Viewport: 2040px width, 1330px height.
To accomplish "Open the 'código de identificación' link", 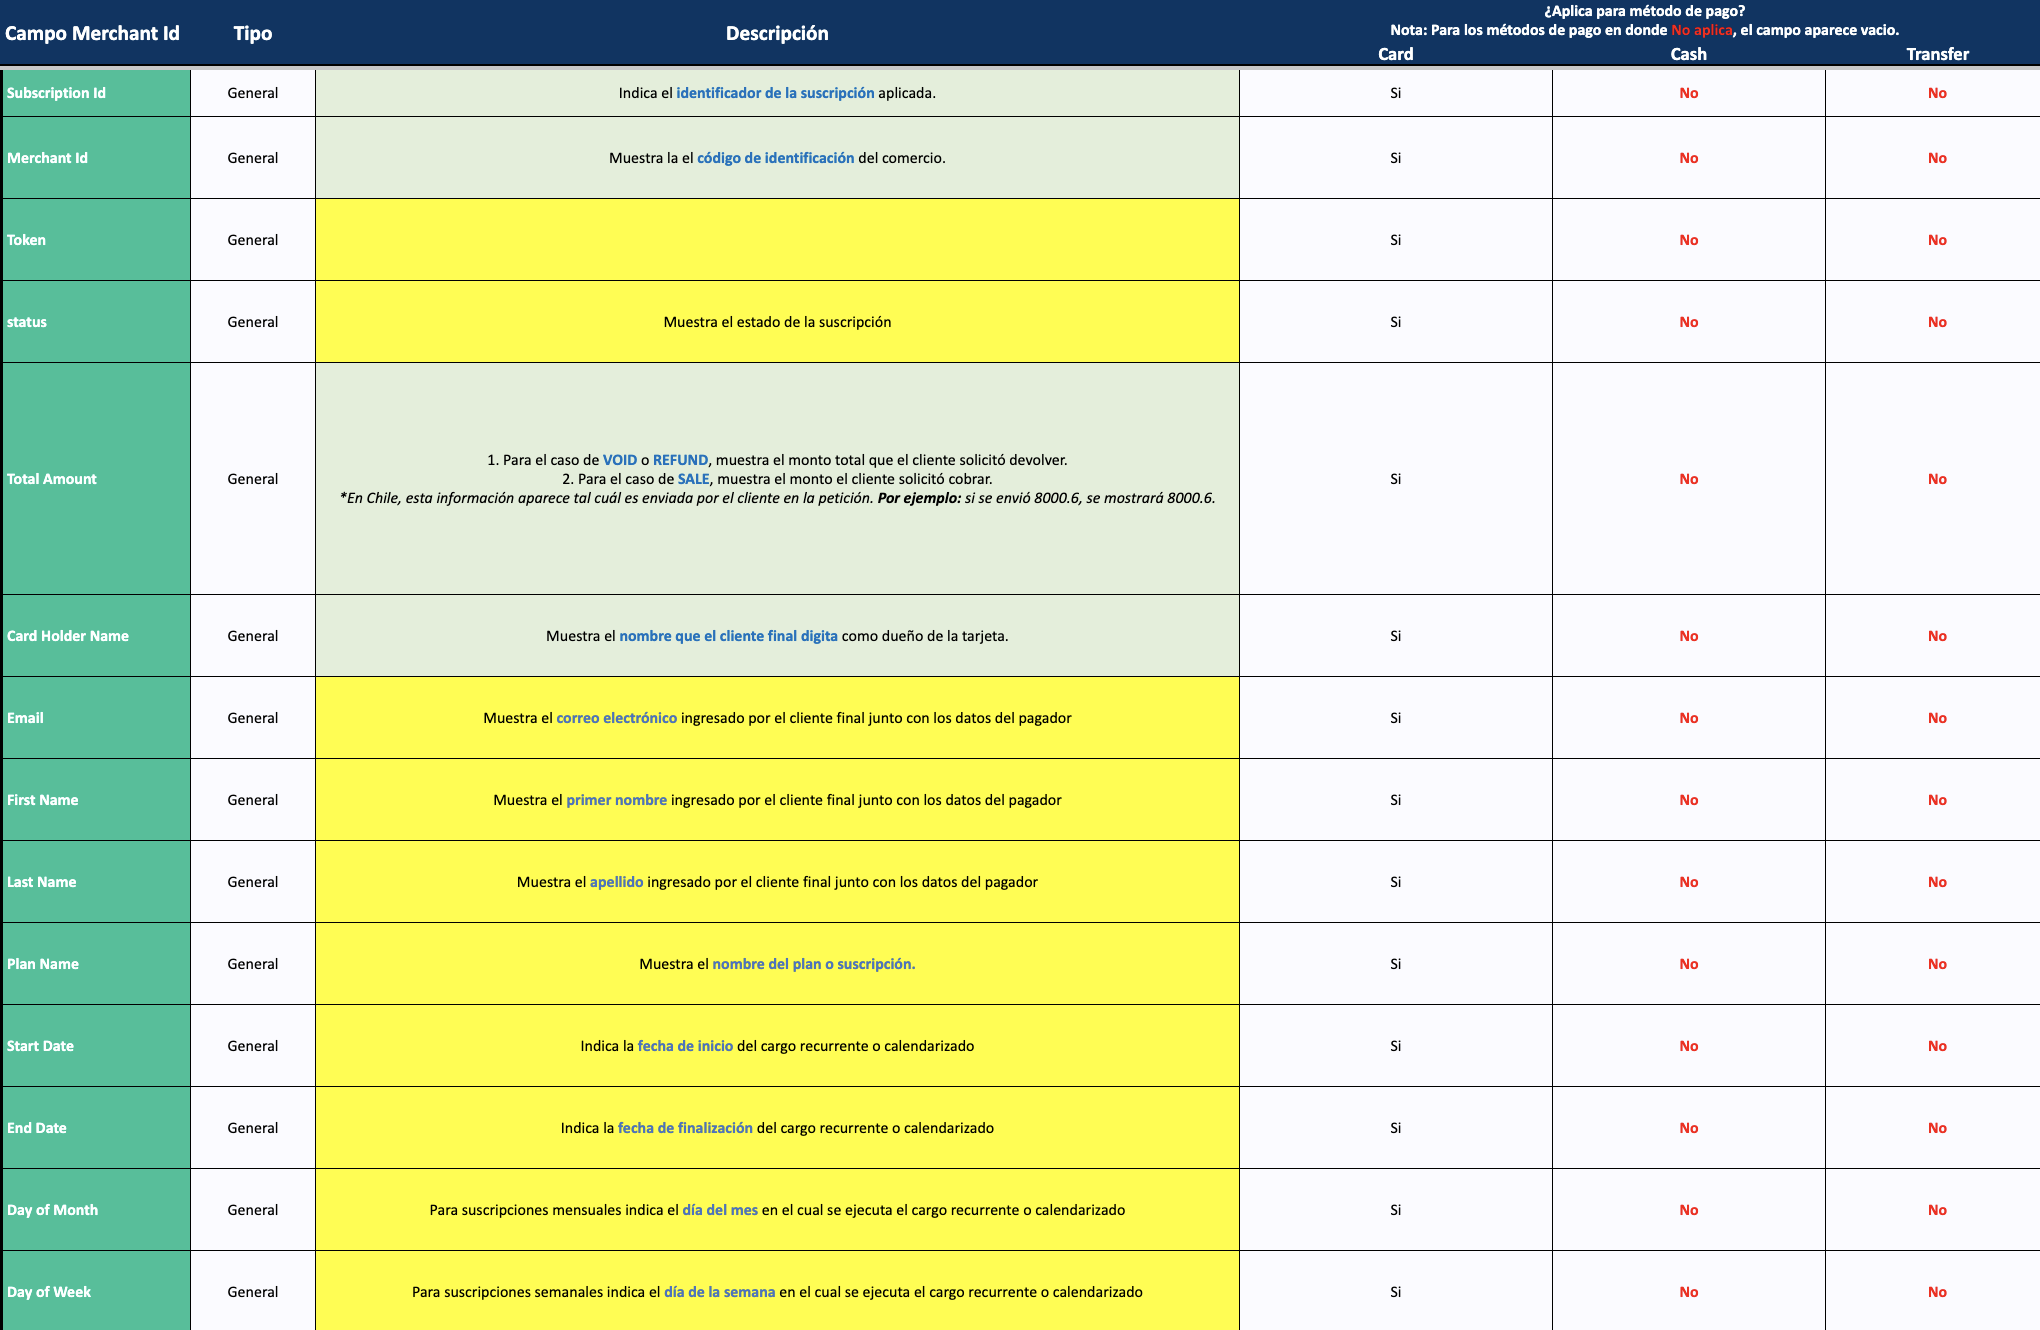I will point(775,157).
